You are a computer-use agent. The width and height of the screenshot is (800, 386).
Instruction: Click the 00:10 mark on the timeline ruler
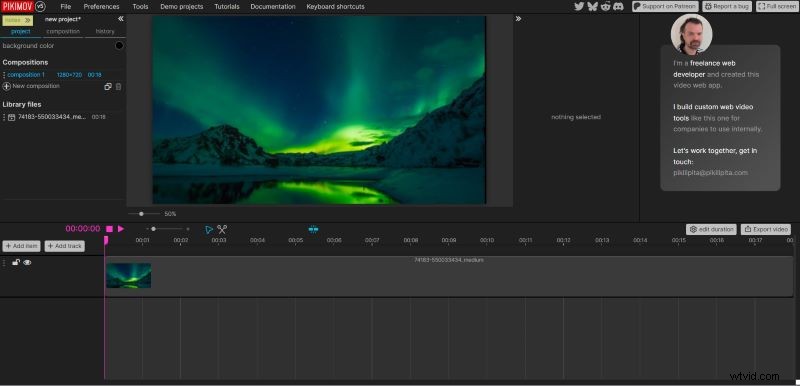[487, 240]
